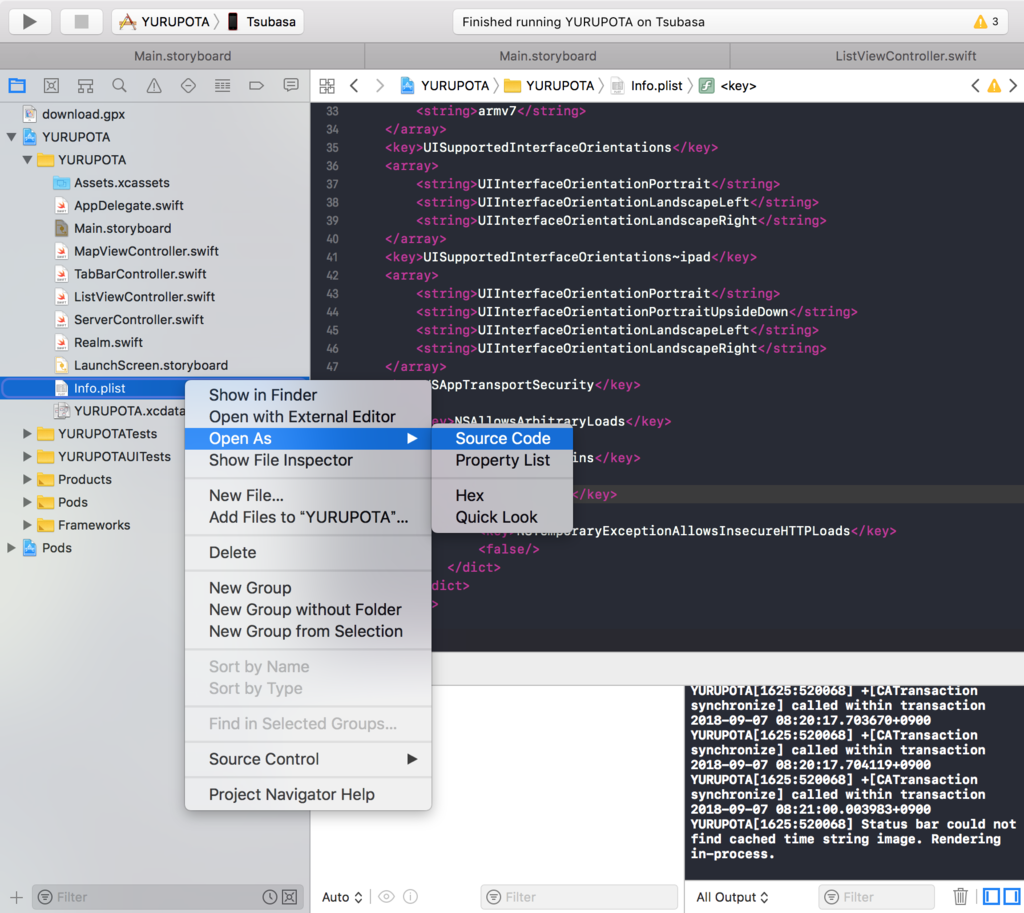
Task: Choose New File… from context menu
Action: click(x=308, y=496)
